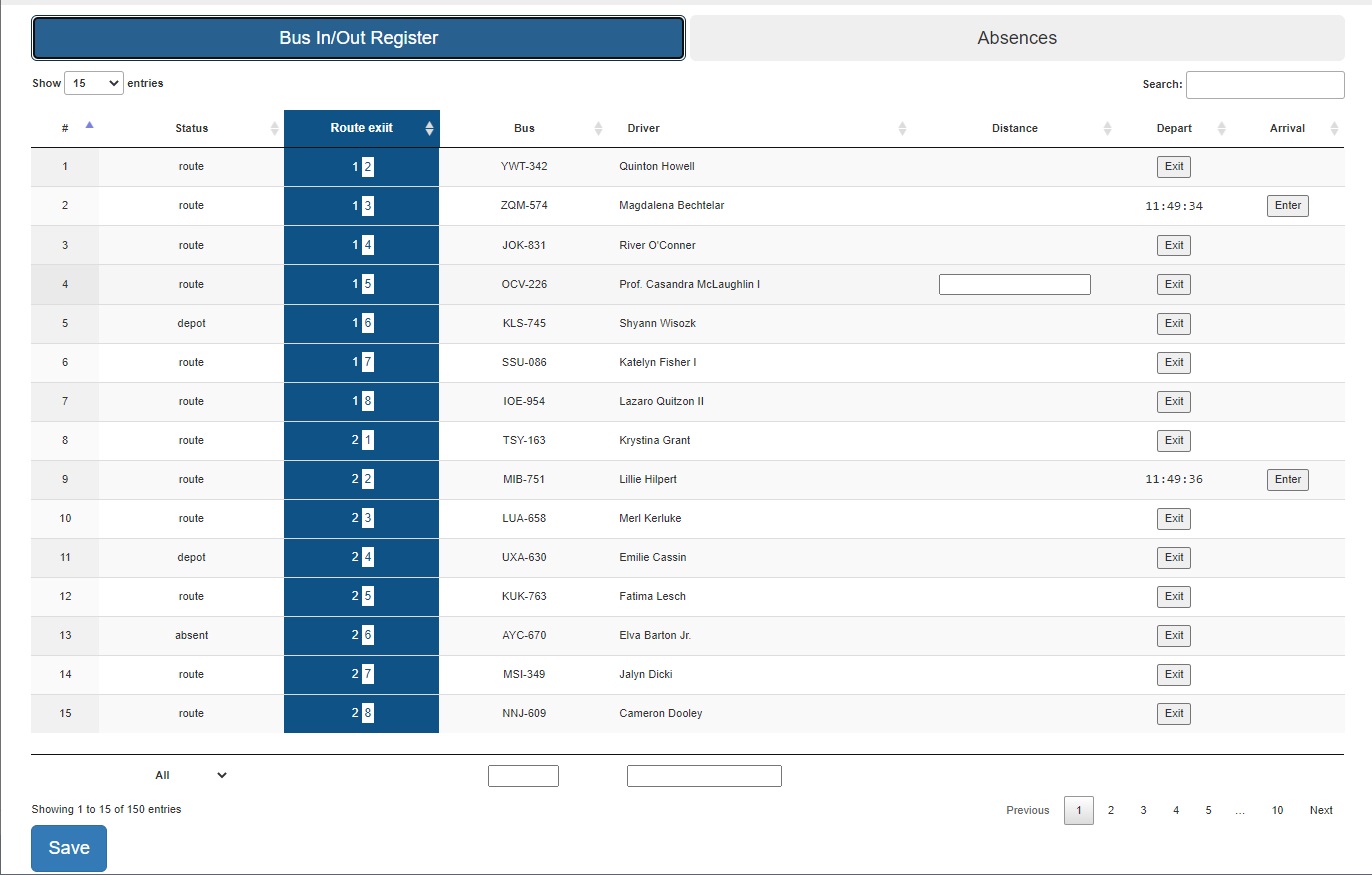Sort by the Arrival column arrows

[x=1334, y=128]
